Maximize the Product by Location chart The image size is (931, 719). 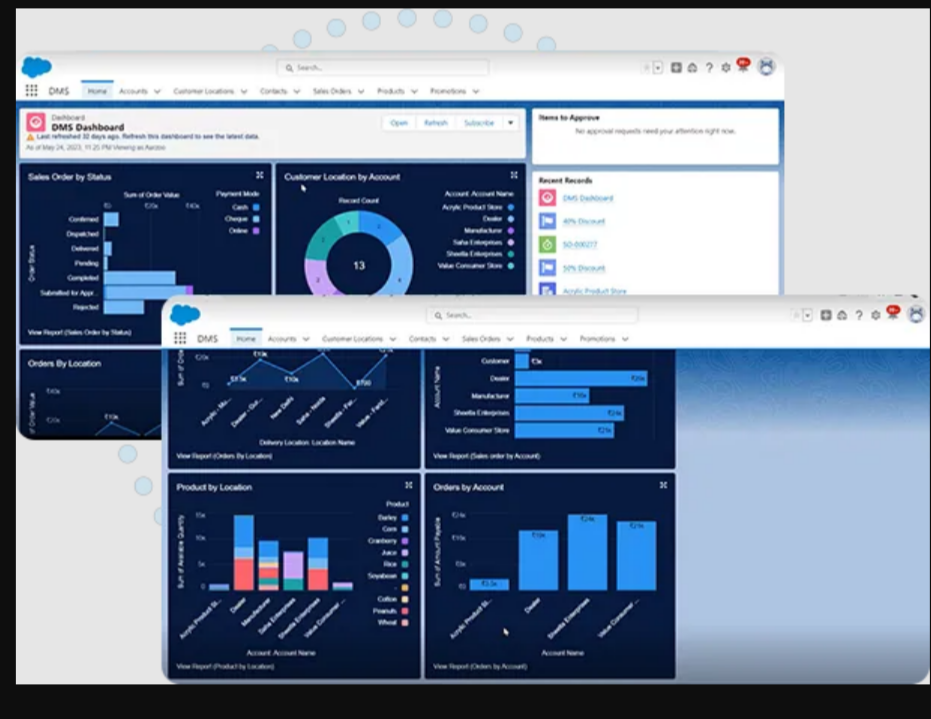(x=407, y=486)
